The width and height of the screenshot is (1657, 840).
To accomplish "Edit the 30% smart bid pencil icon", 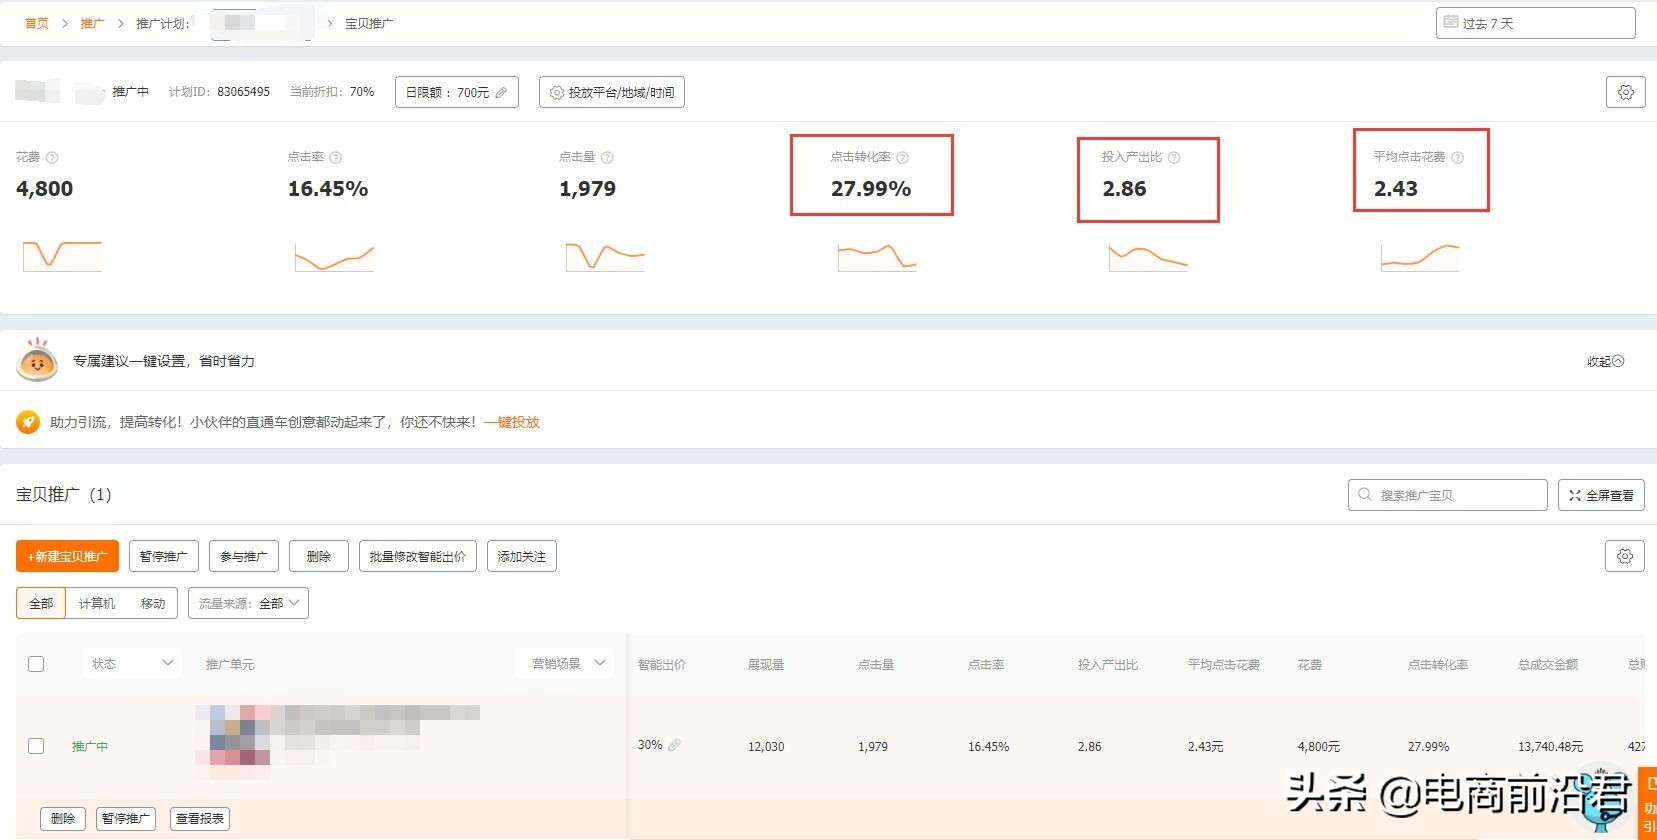I will tap(675, 745).
